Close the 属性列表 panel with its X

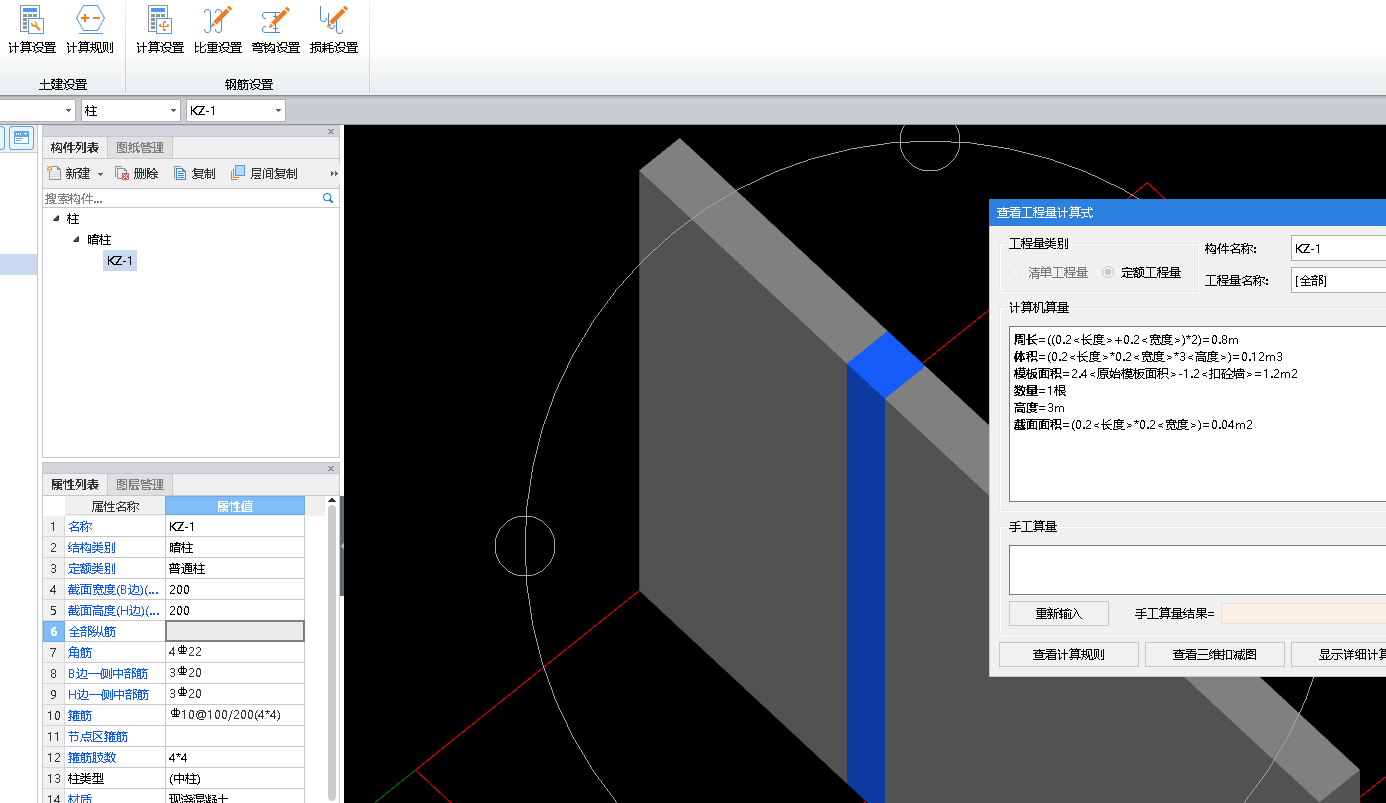(x=331, y=468)
